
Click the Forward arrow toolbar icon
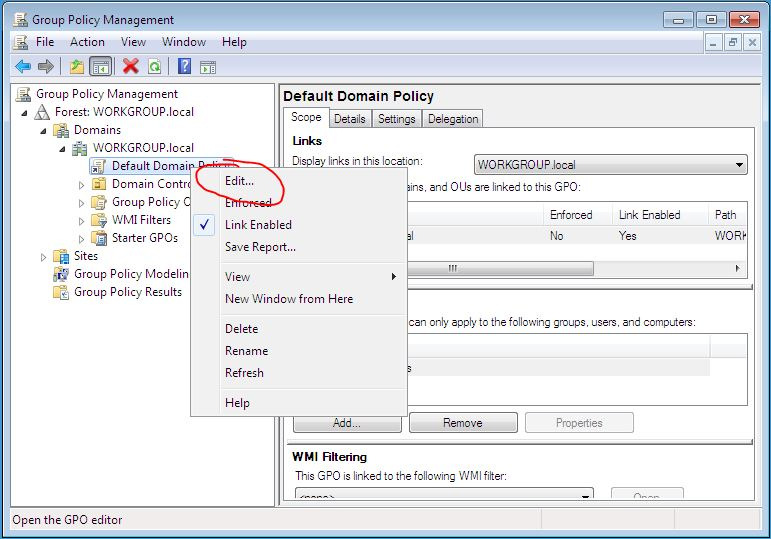(45, 67)
